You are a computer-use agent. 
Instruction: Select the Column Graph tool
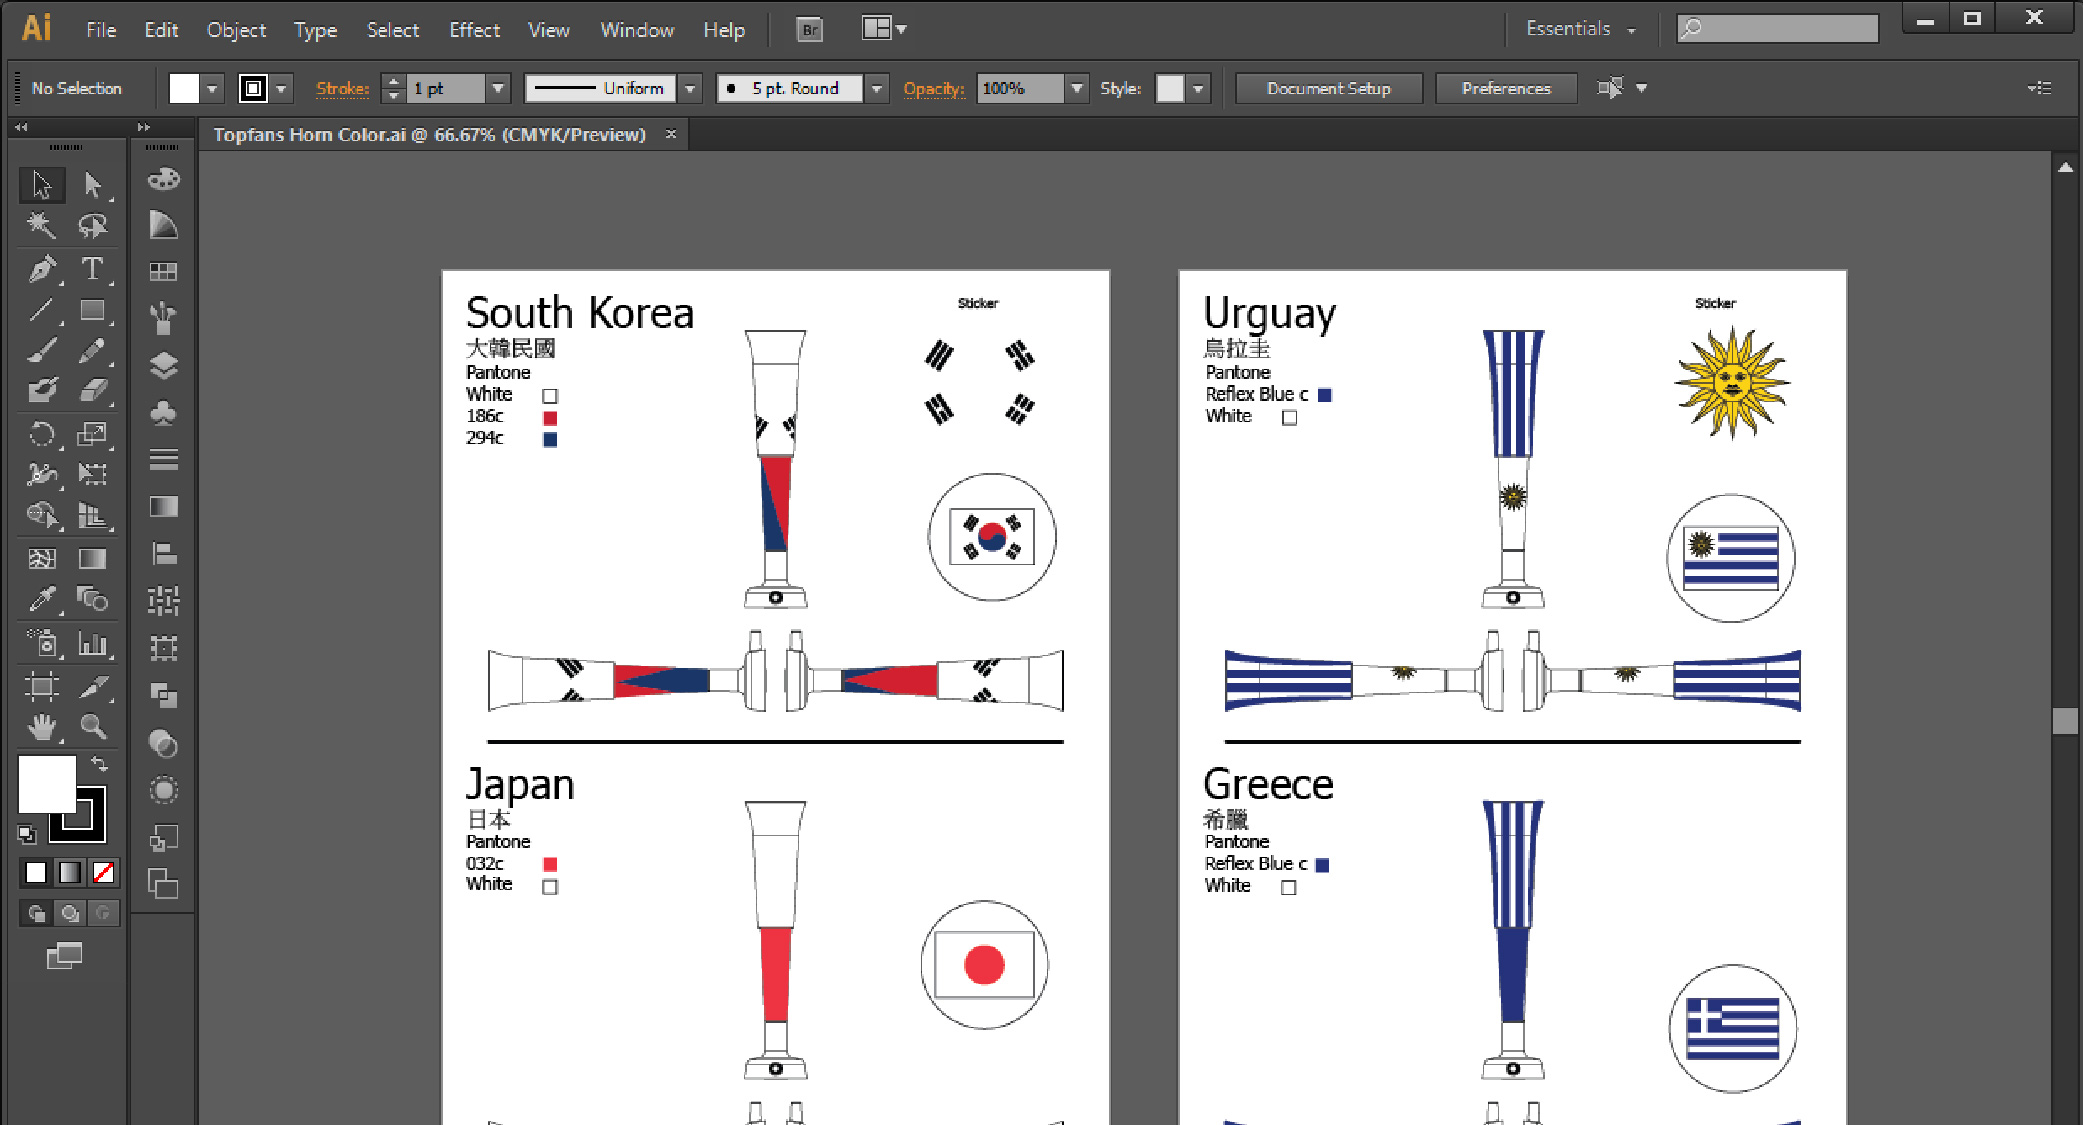pos(93,643)
